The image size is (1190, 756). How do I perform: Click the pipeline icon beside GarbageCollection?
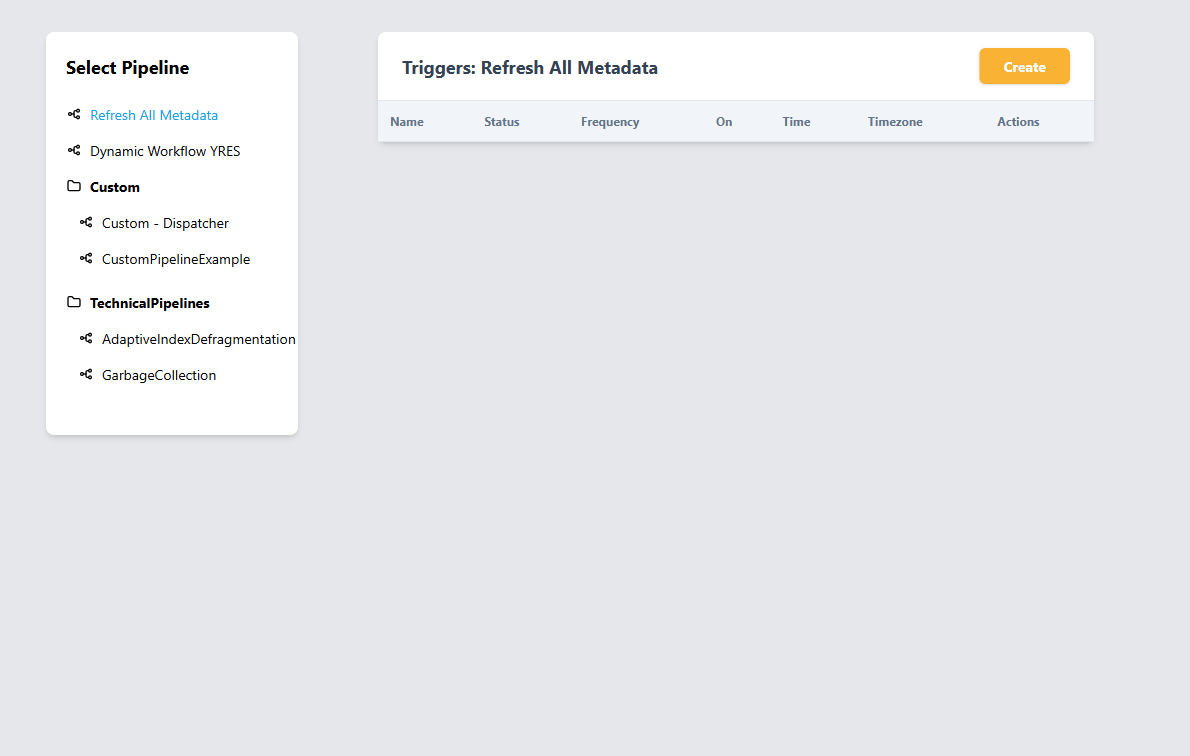click(x=86, y=374)
